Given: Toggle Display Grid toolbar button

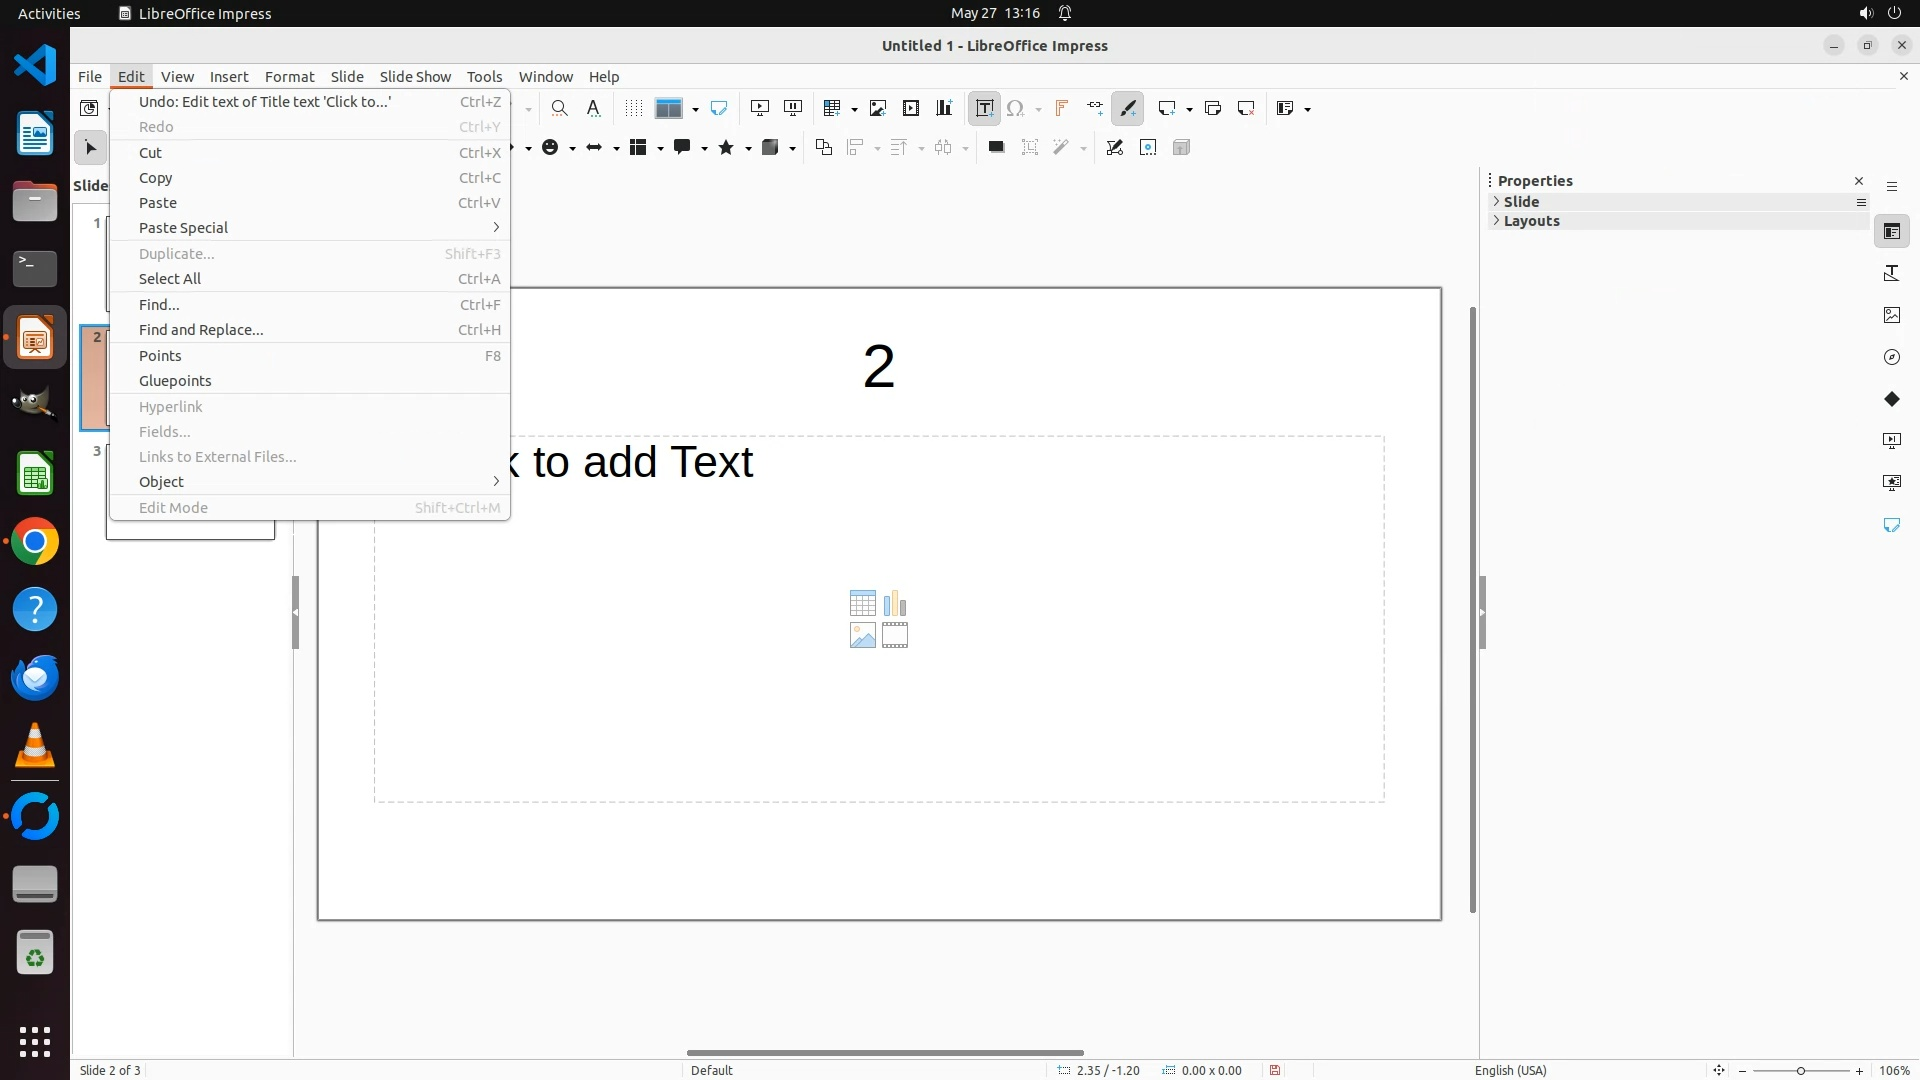Looking at the screenshot, I should (x=633, y=108).
